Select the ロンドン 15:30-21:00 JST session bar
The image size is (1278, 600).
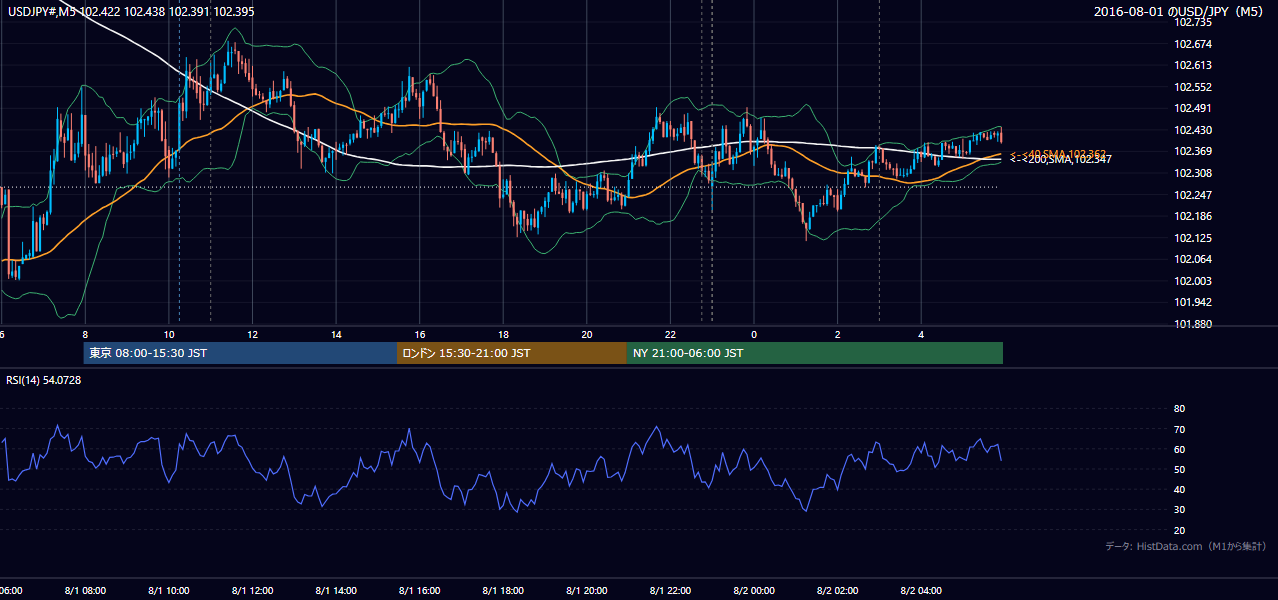512,353
